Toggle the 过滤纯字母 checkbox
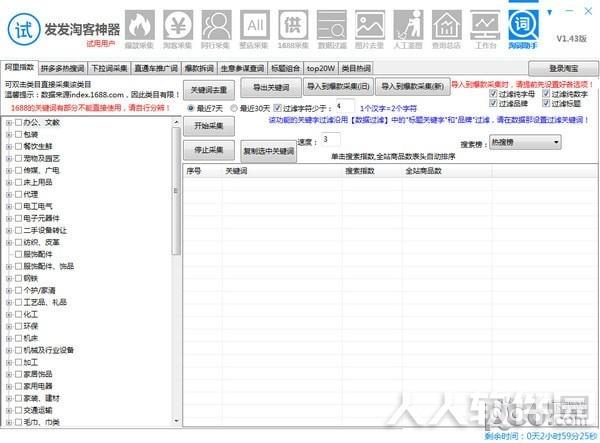Screen dimensions: 600x443 coord(493,93)
